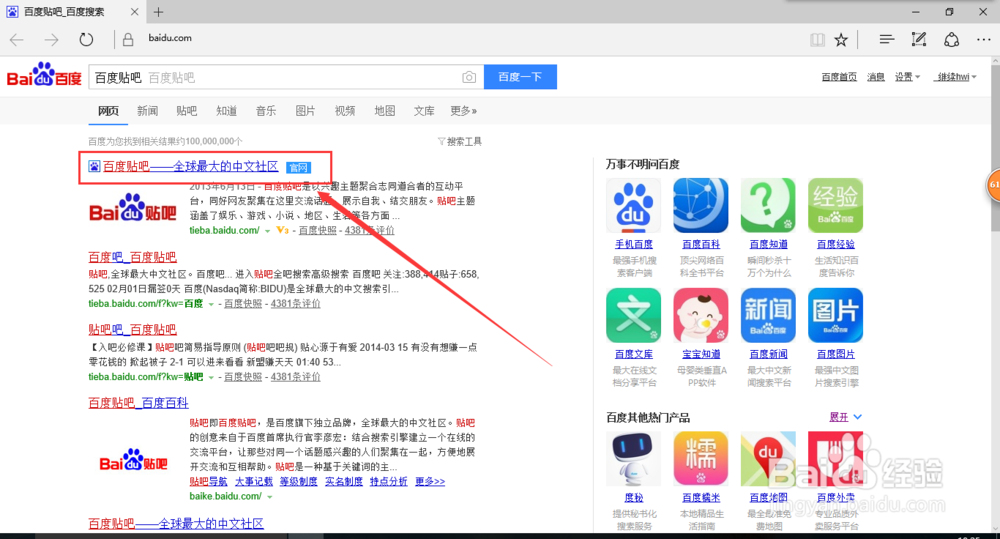The height and width of the screenshot is (539, 1000).
Task: Click the browser forward arrow
Action: (51, 40)
